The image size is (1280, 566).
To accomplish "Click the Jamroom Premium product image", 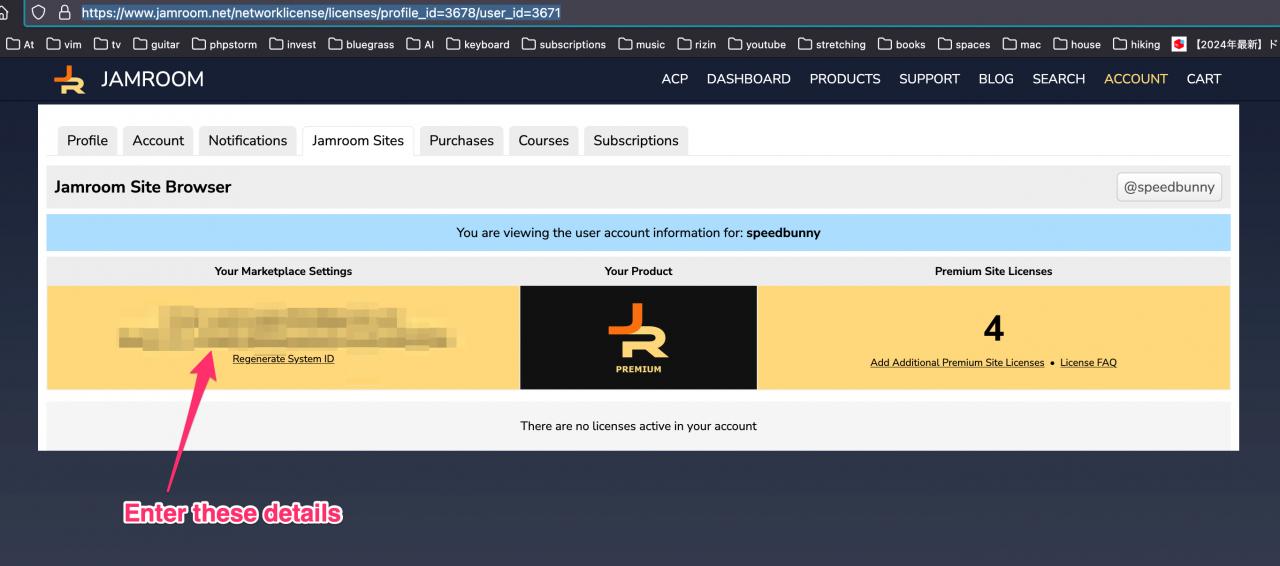I will [638, 338].
